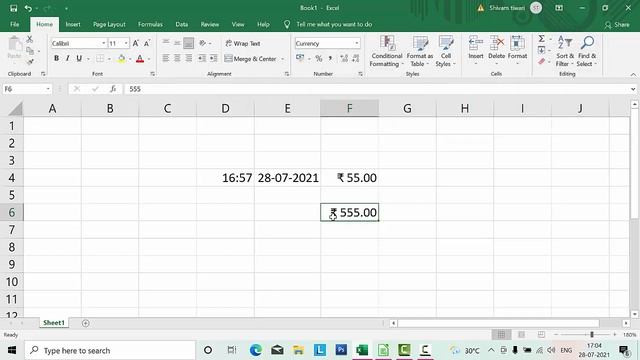Increase decimal places
The image size is (640, 360).
(344, 59)
